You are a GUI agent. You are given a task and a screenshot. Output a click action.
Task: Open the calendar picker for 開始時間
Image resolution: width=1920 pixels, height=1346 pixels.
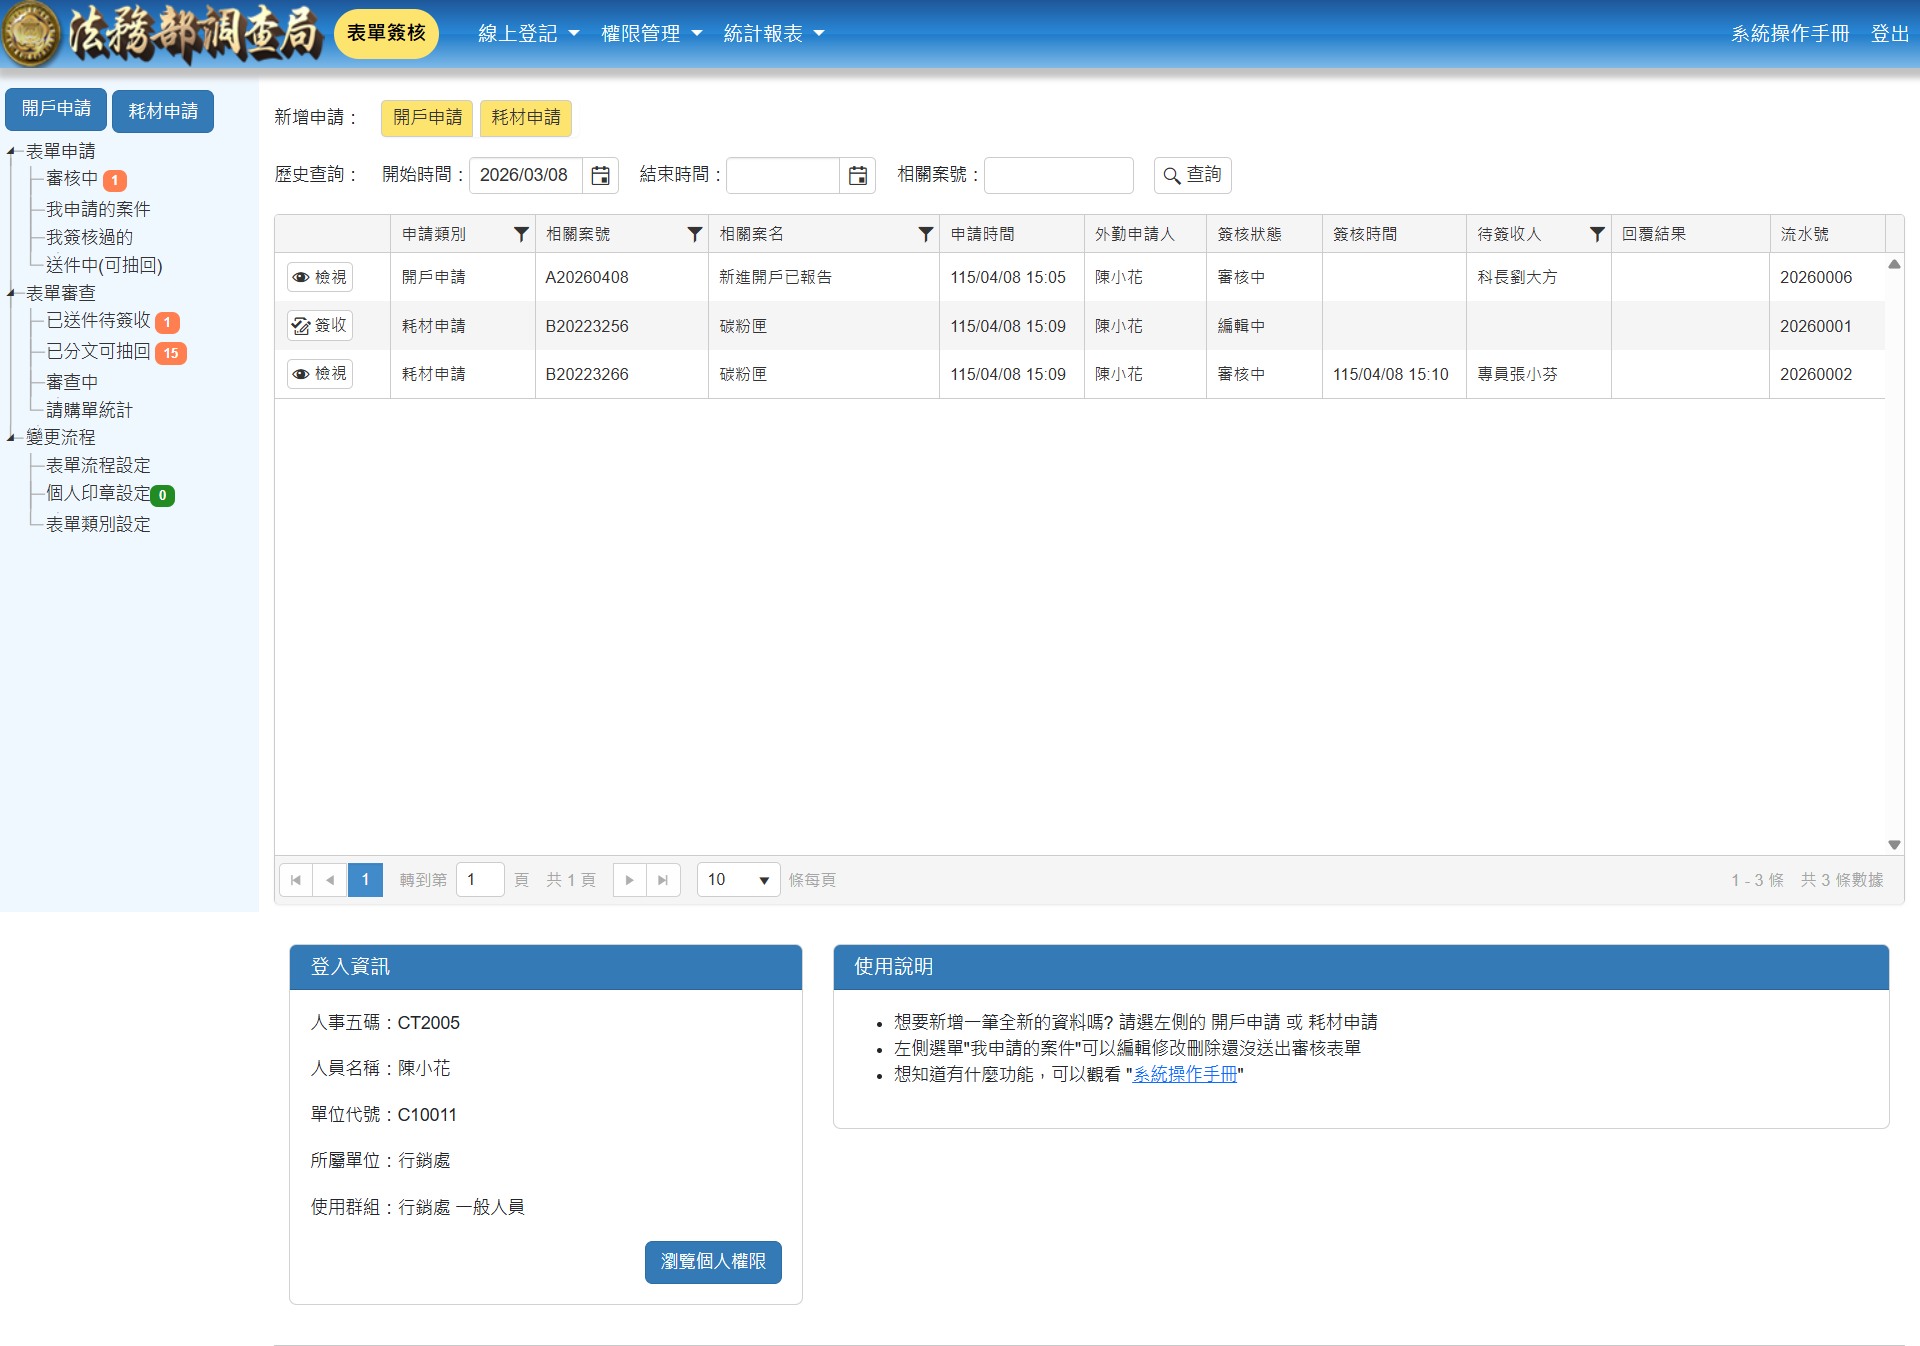point(601,175)
